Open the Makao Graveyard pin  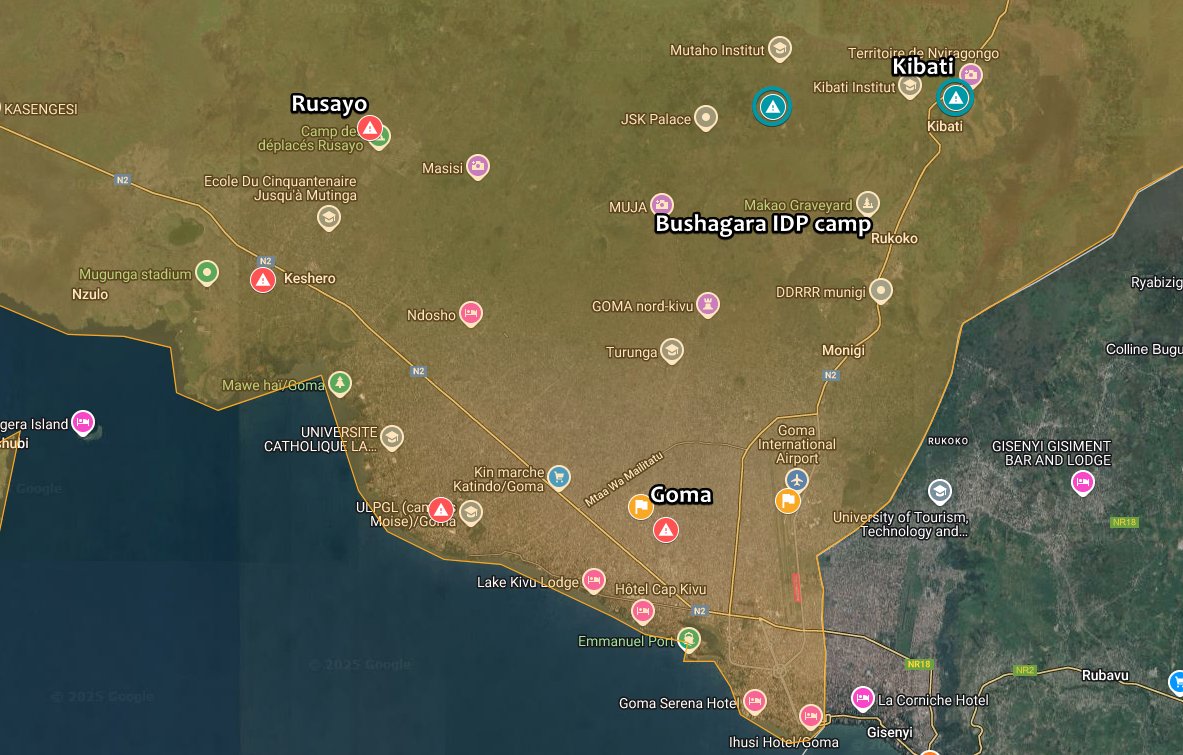pyautogui.click(x=868, y=203)
